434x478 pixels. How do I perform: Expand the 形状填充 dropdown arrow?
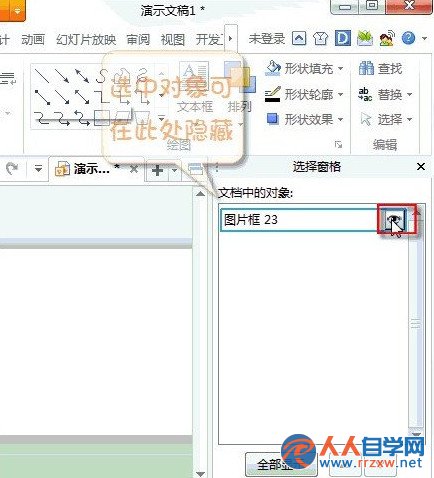click(x=340, y=69)
